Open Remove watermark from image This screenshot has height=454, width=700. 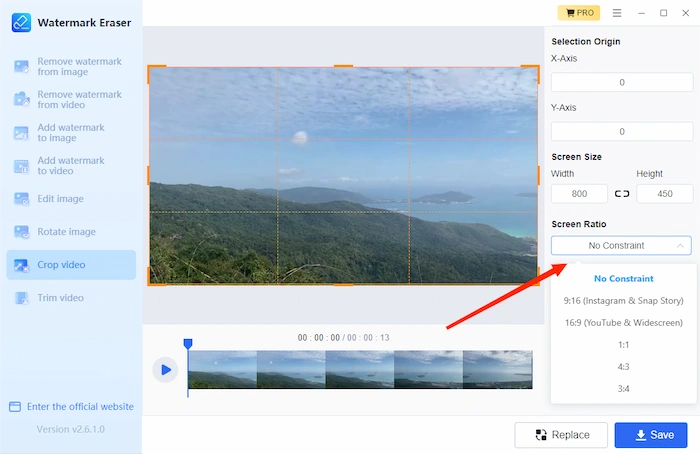click(x=71, y=67)
